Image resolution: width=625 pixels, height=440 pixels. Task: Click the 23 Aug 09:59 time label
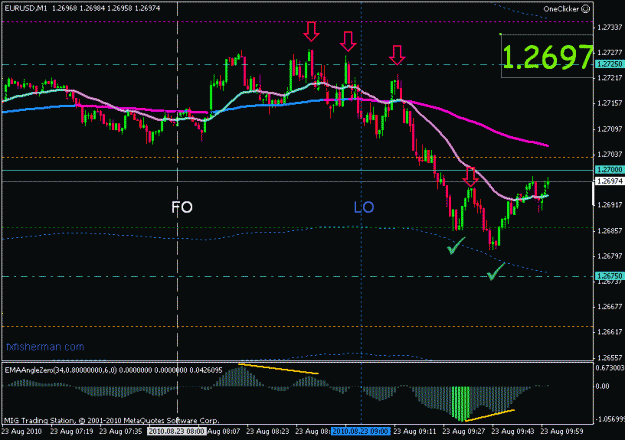(x=562, y=431)
